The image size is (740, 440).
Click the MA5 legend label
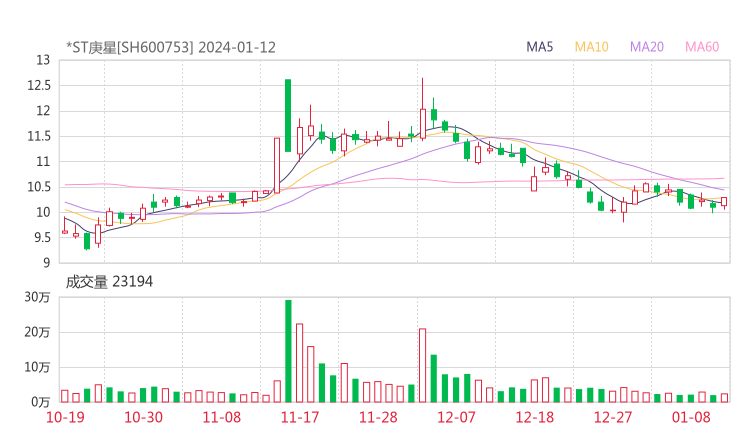click(539, 47)
